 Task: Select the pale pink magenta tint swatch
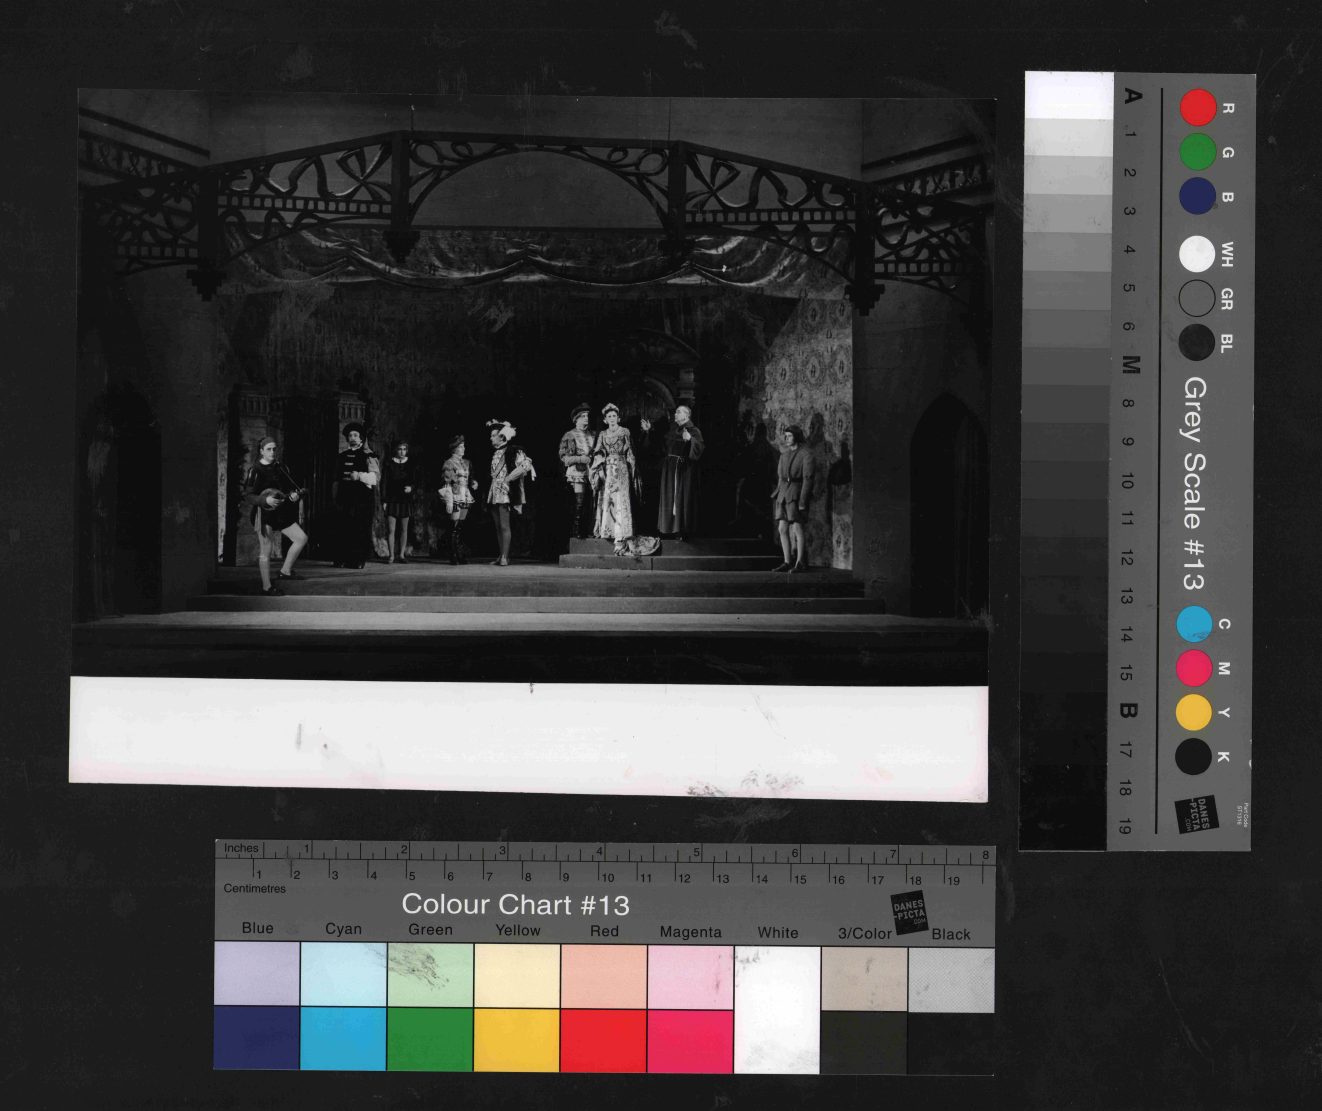point(690,975)
